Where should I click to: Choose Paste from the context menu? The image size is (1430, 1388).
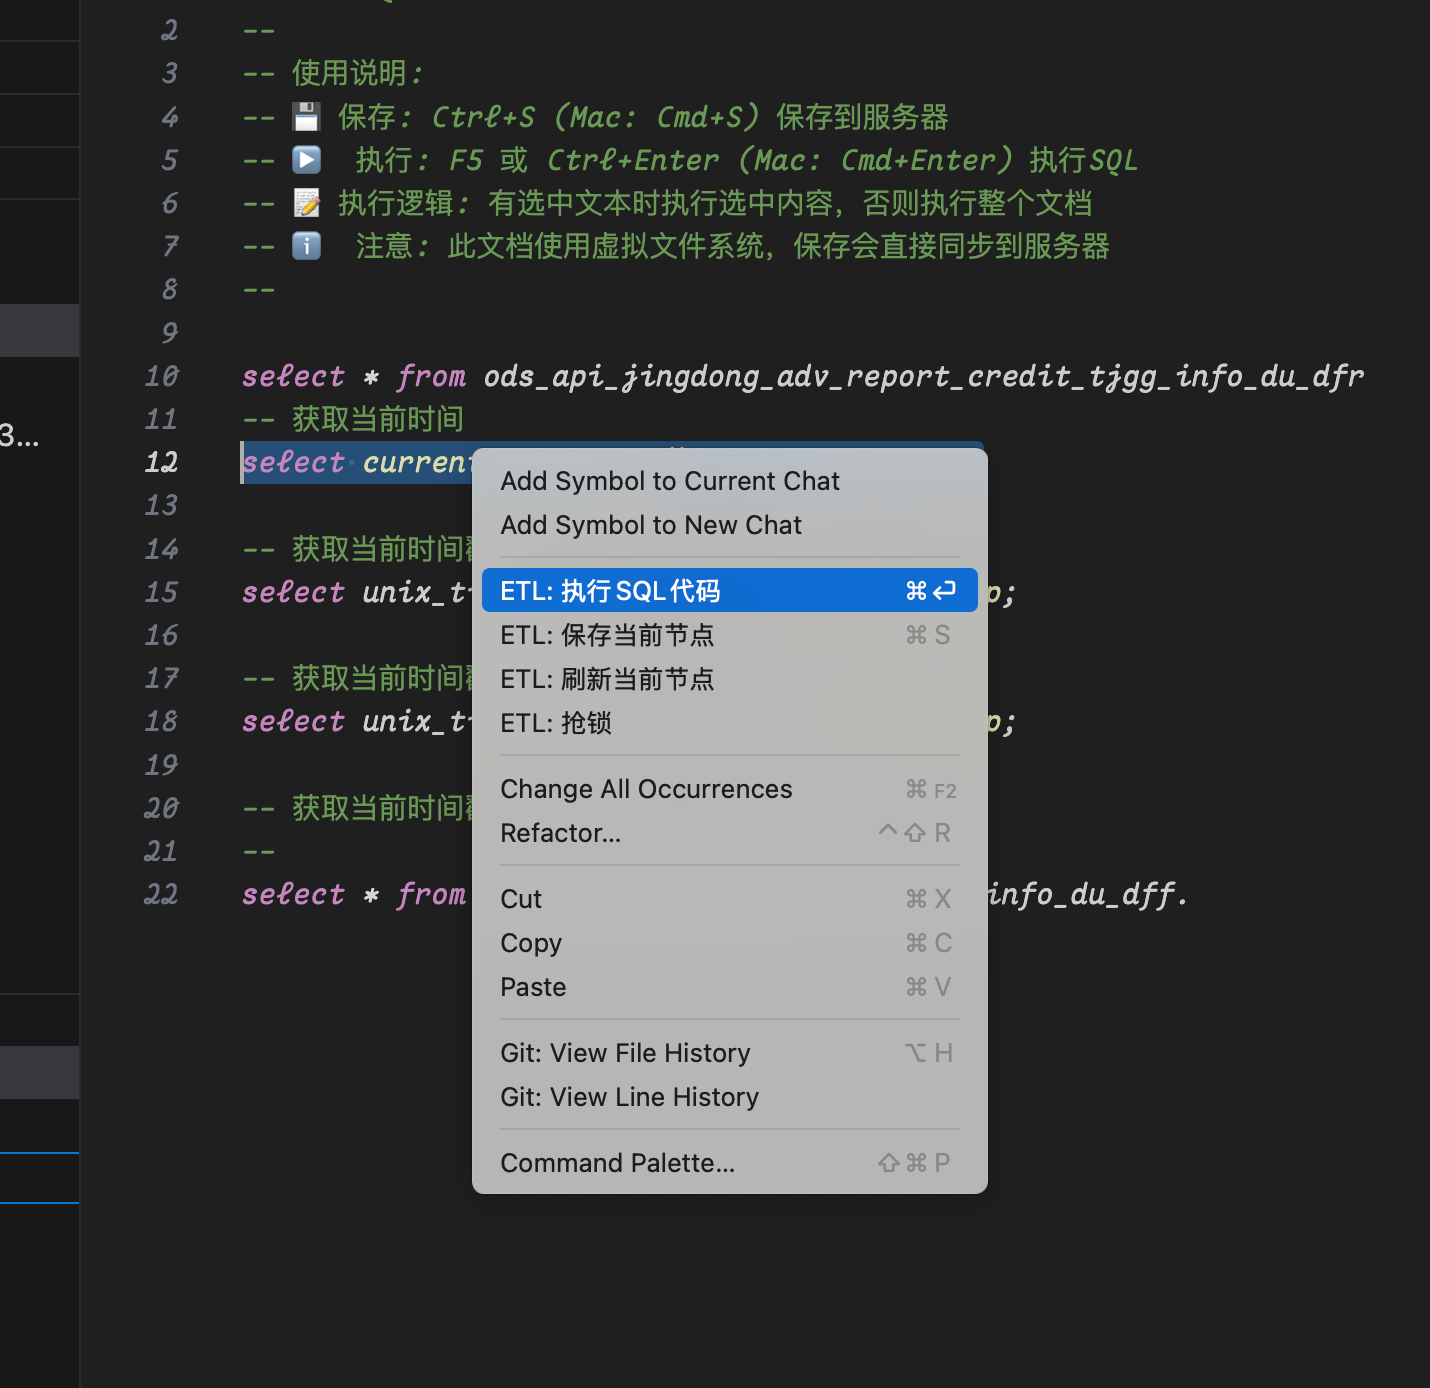point(730,987)
